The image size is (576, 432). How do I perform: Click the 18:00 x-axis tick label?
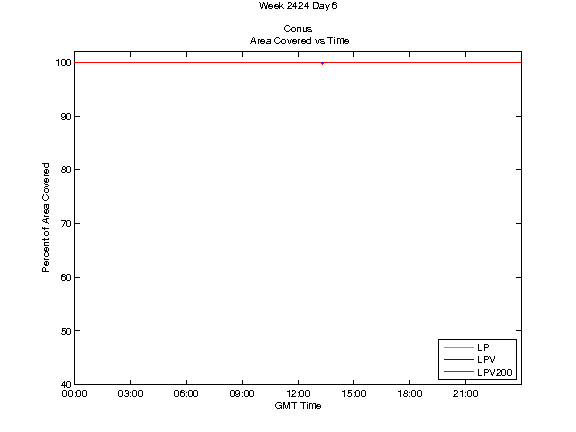tap(410, 394)
